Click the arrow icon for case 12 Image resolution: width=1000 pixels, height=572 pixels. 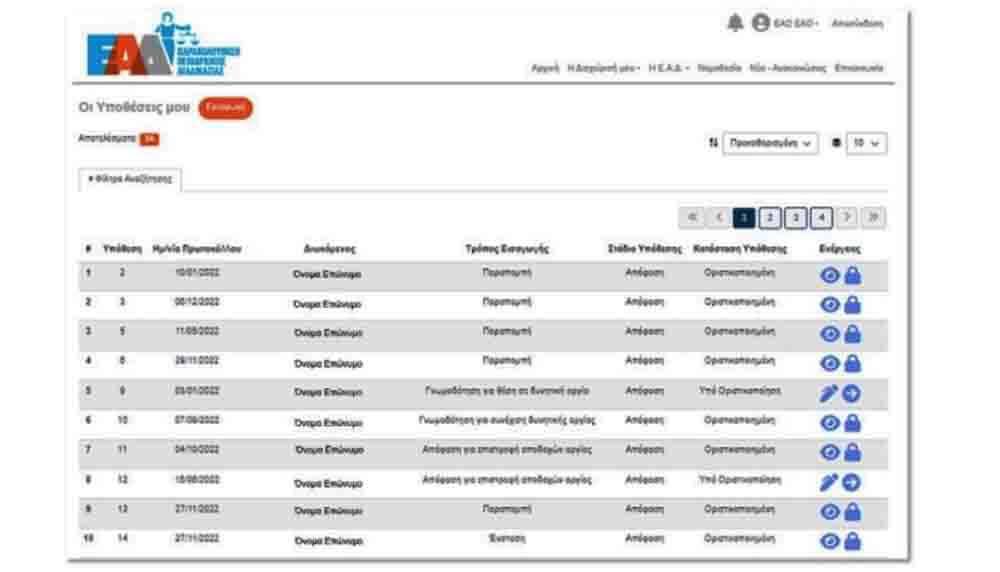pos(851,483)
